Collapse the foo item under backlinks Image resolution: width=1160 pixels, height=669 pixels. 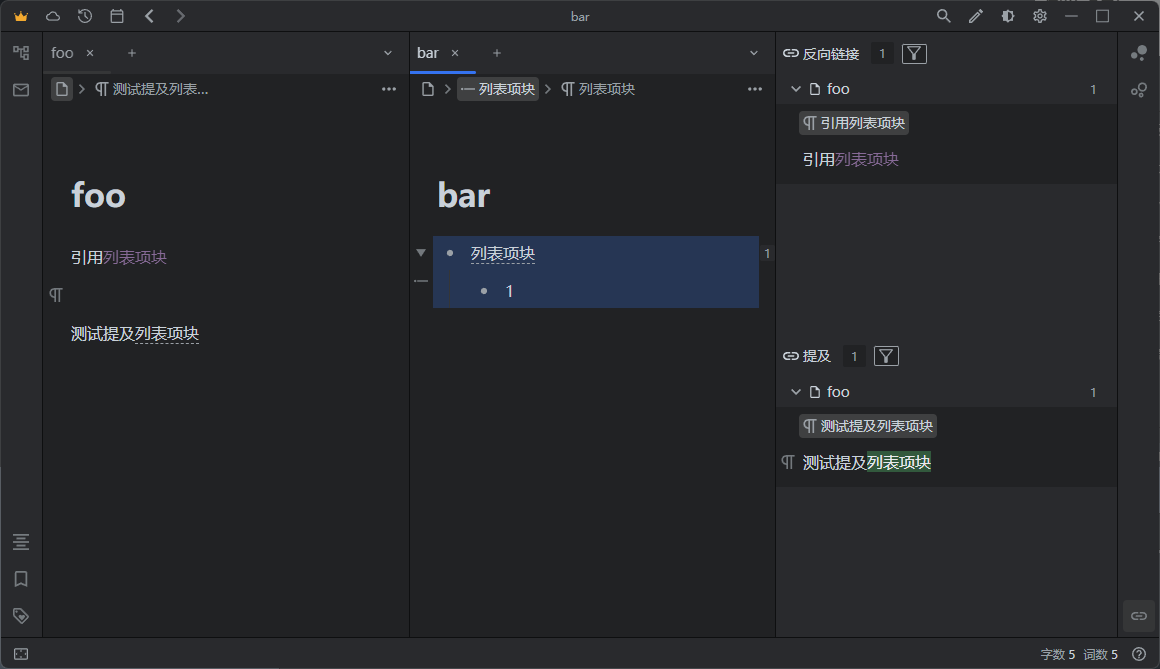click(x=796, y=89)
